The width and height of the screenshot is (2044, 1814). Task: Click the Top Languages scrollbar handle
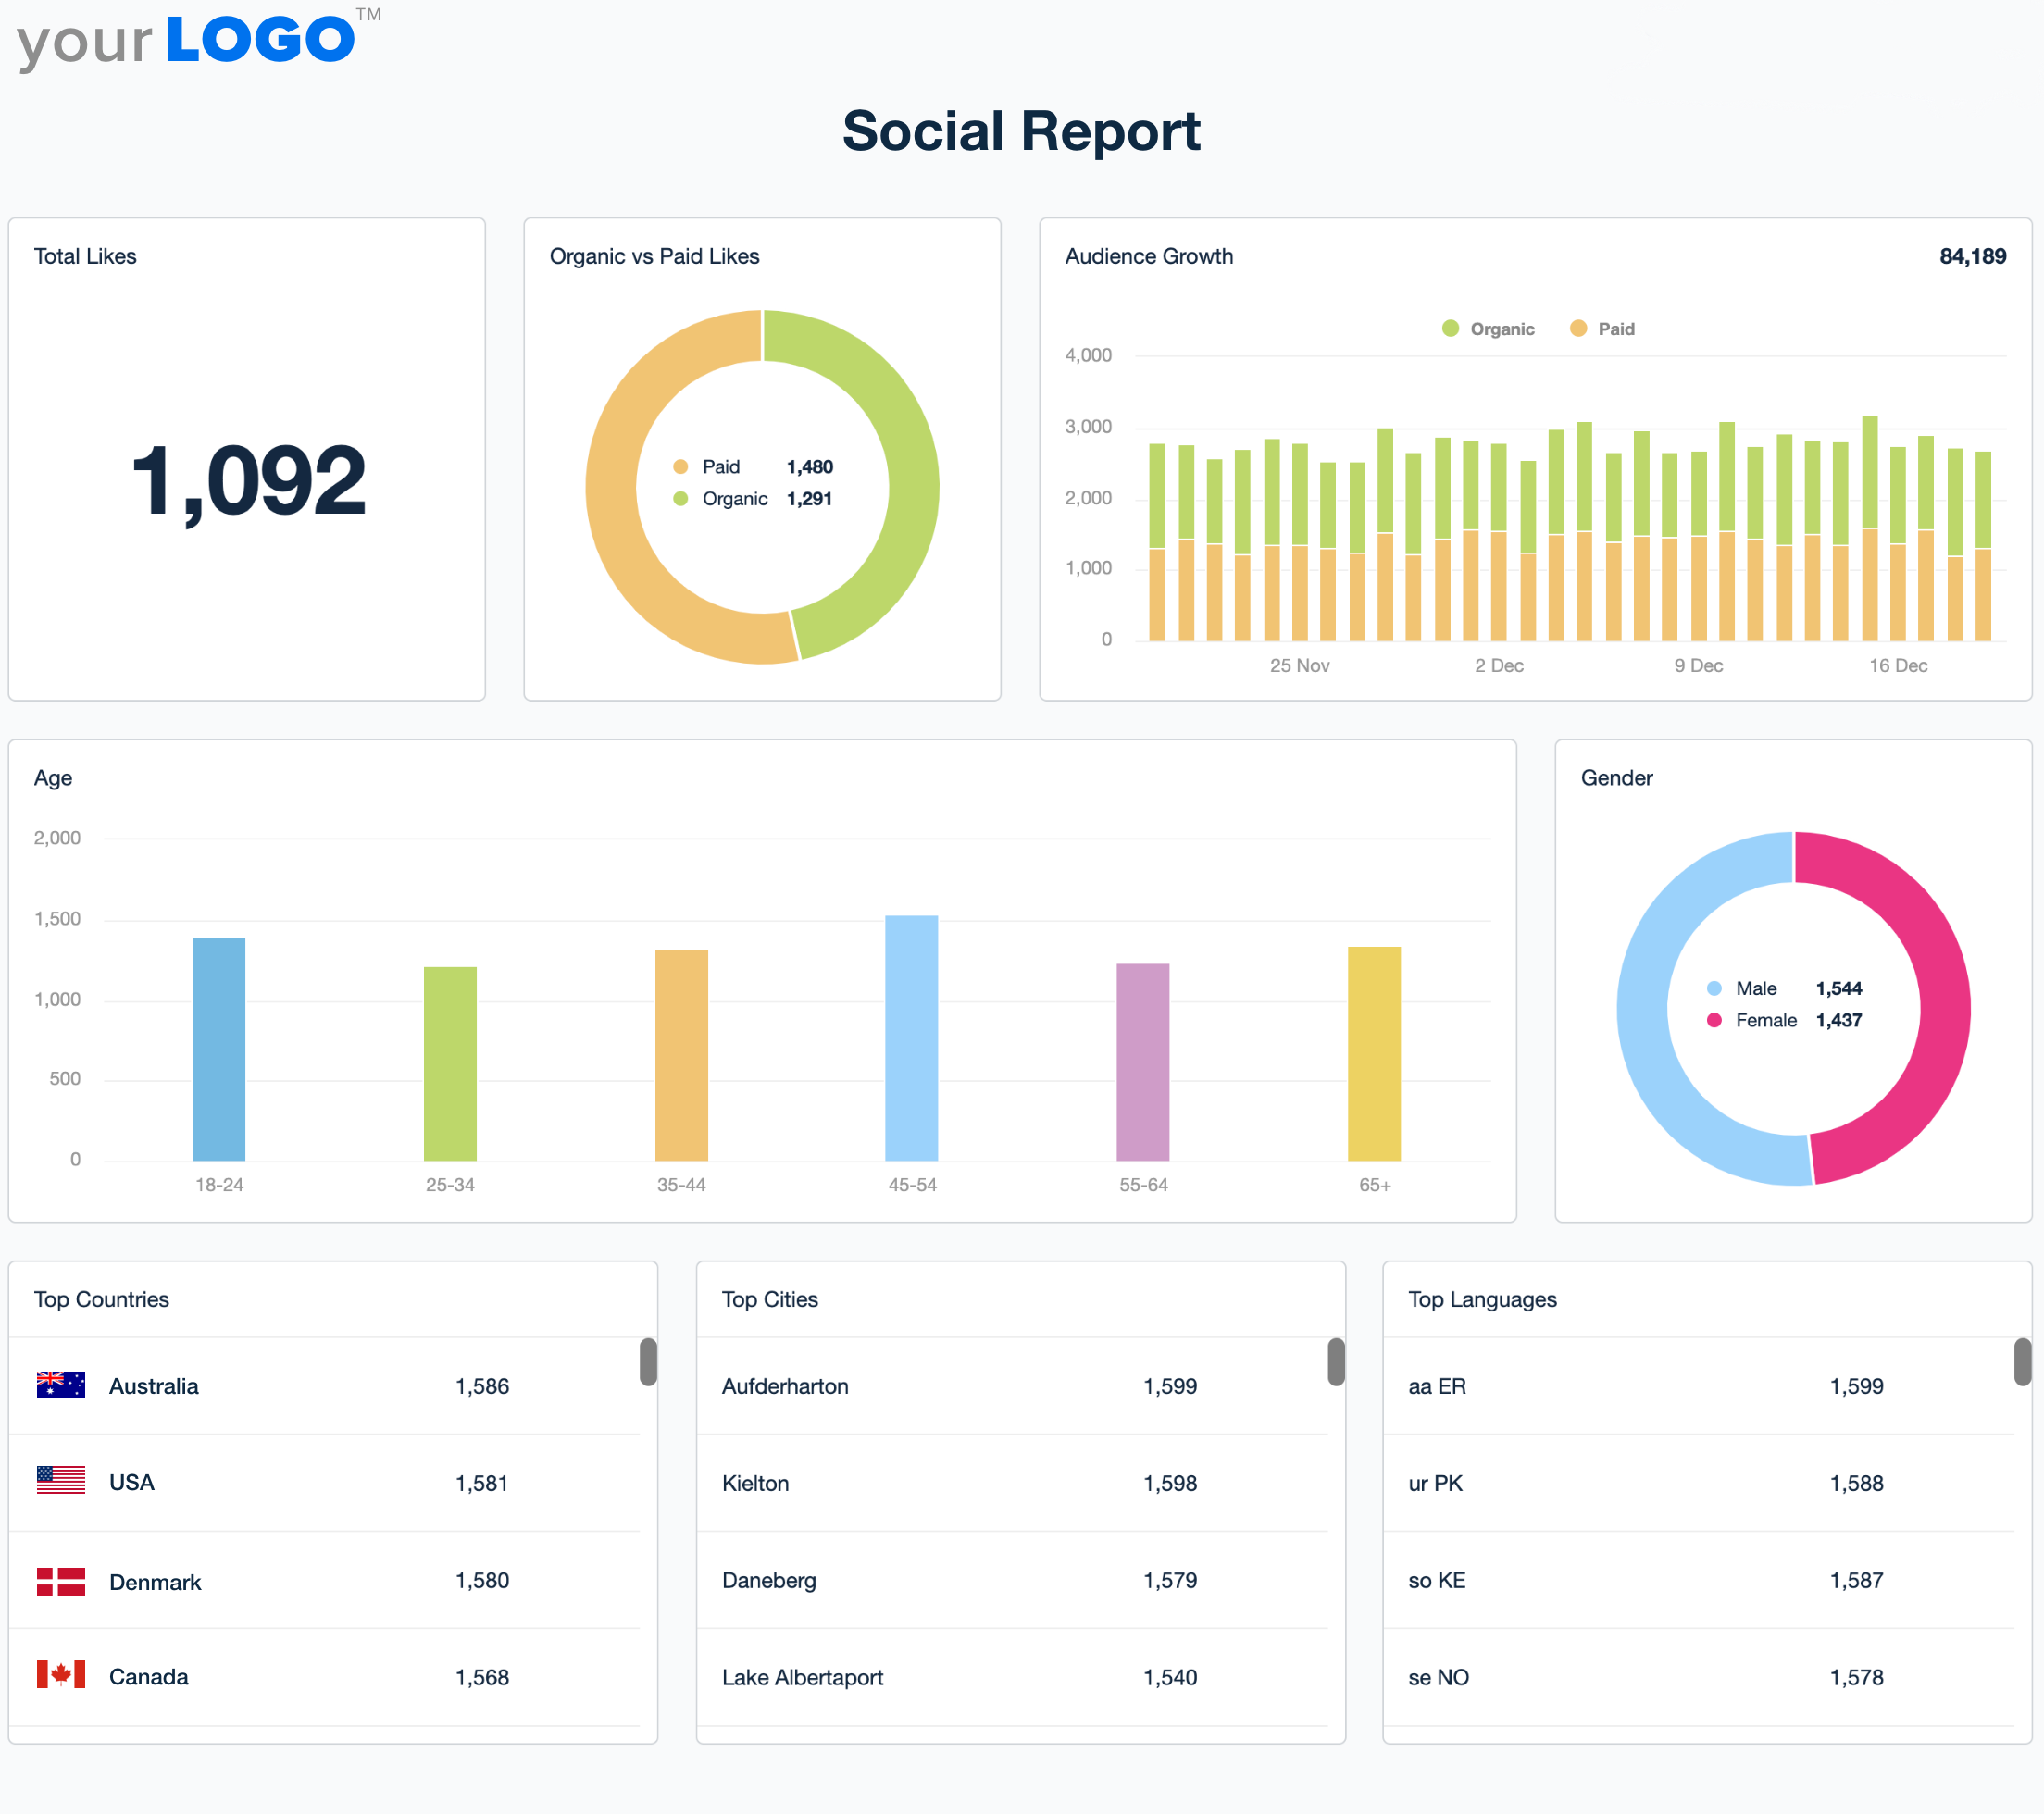pos(2022,1361)
